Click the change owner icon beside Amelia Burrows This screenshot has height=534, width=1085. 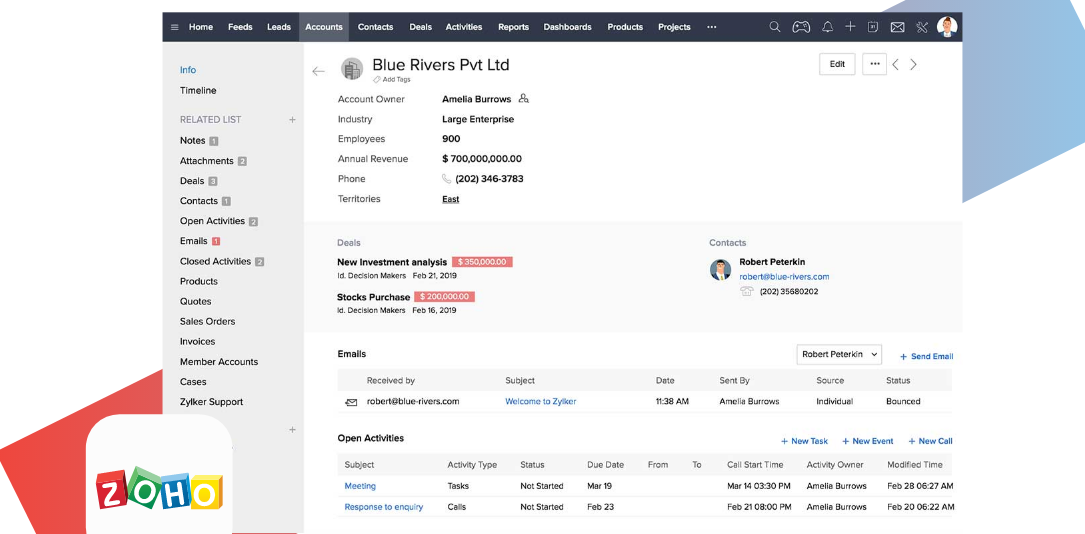pos(524,99)
